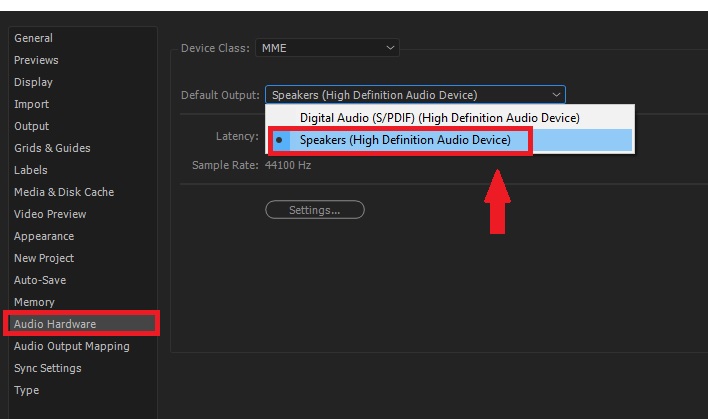708x419 pixels.
Task: Click the 44100 Hz sample rate value
Action: 288,165
